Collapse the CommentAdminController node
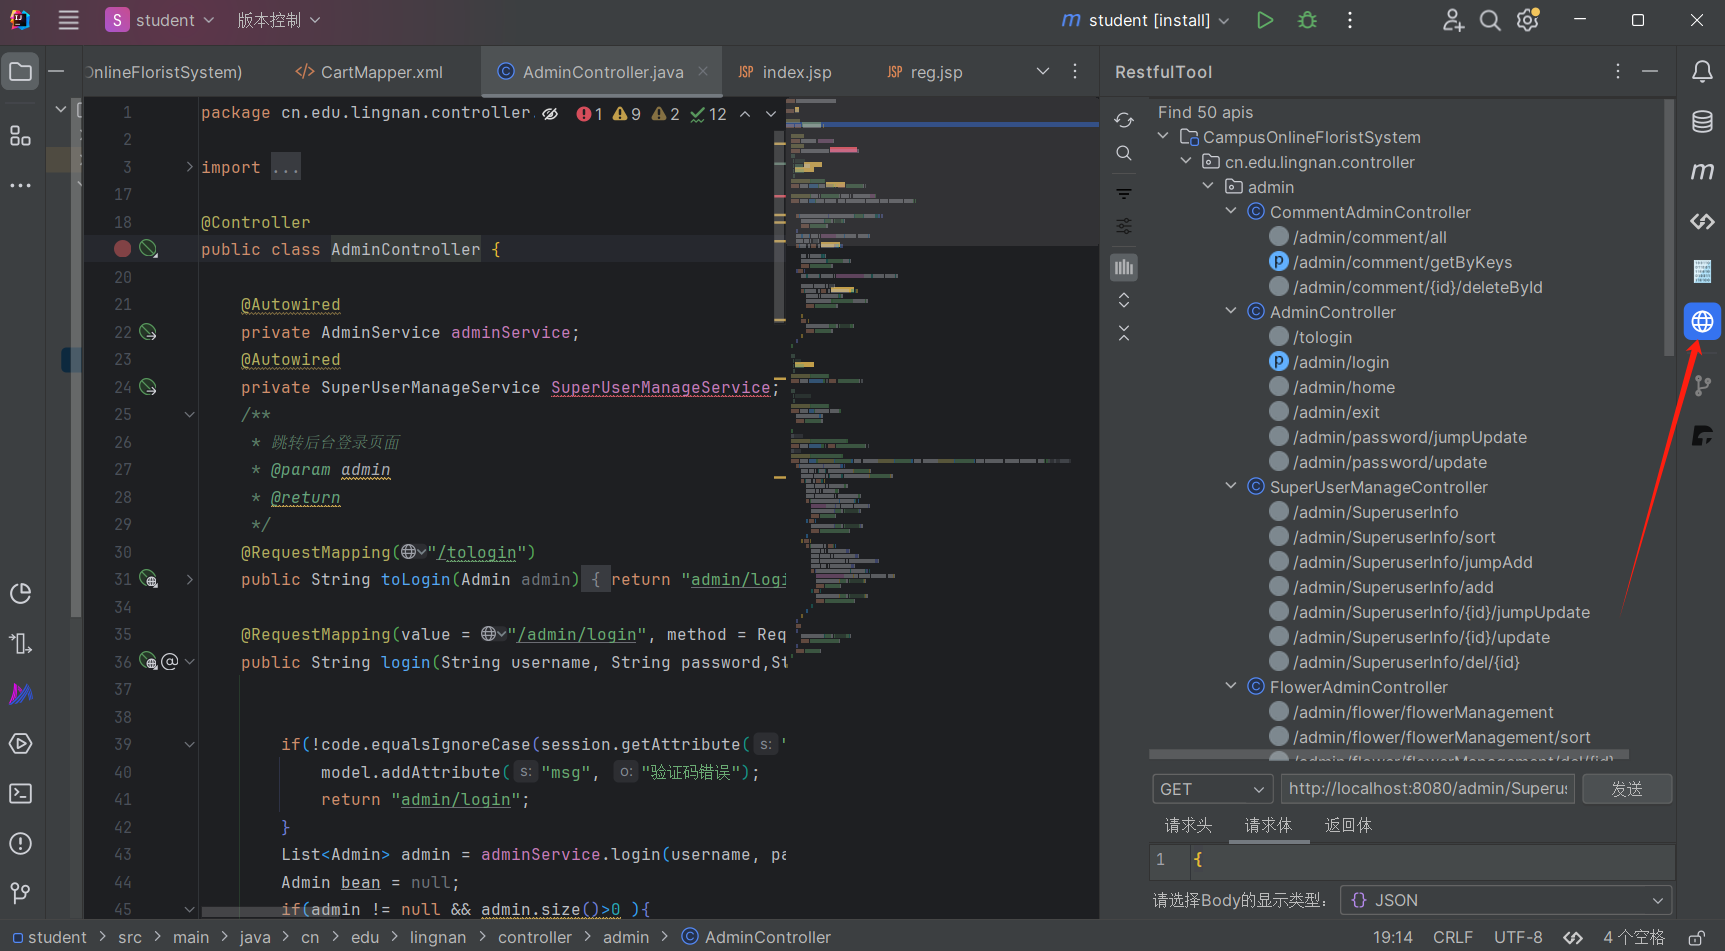 [x=1231, y=211]
